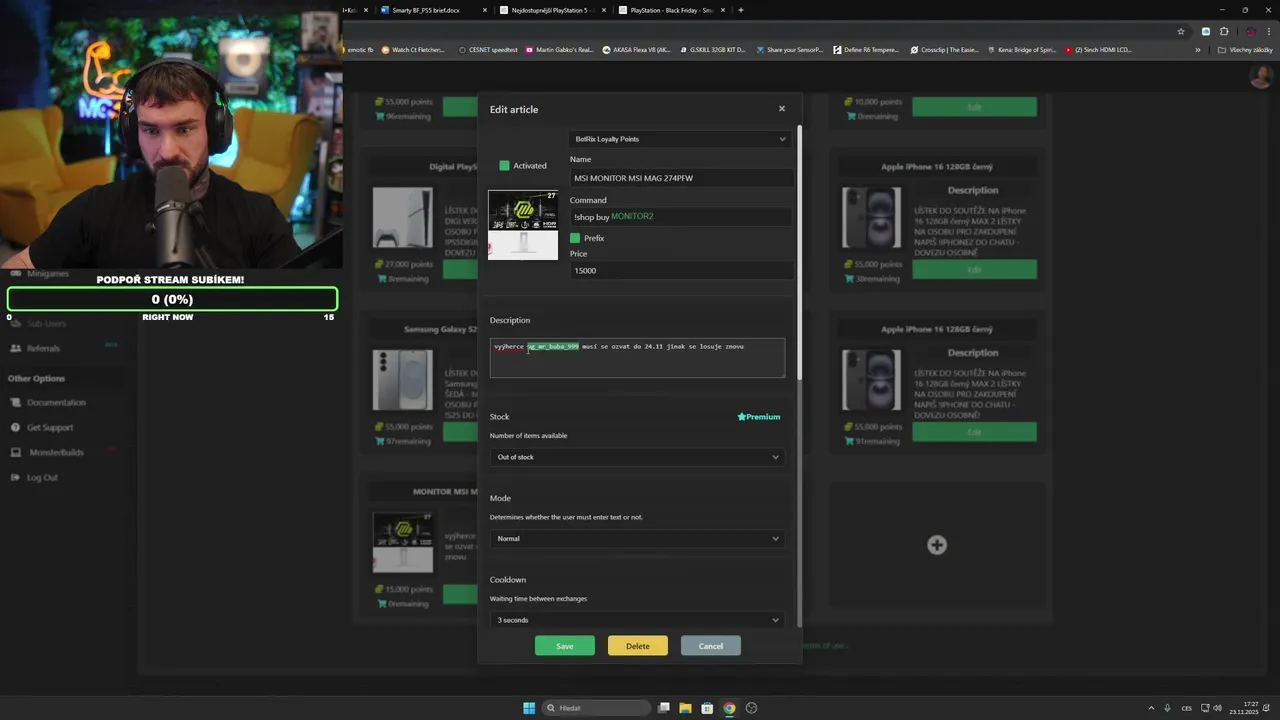
Task: Open Define R6 Tempere bookmark
Action: tap(866, 49)
